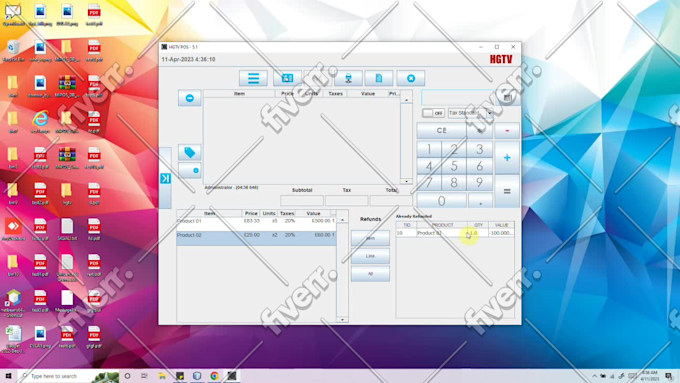Screen dimensions: 680x383
Task: Click keypad digit 0
Action: (441, 200)
